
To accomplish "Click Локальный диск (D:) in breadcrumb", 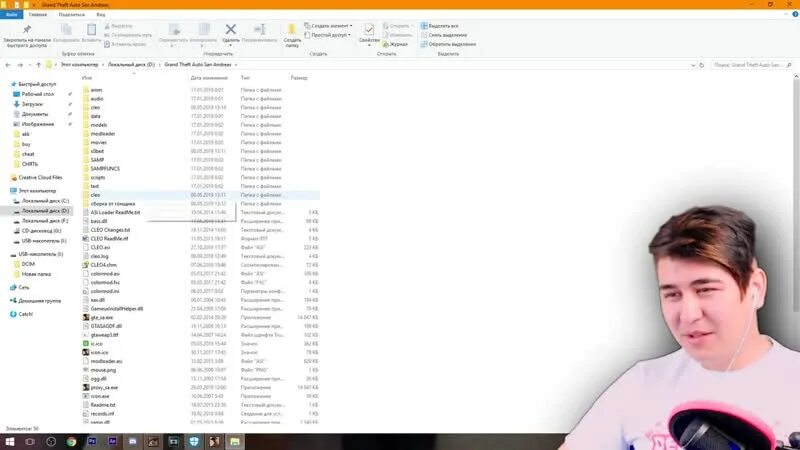I will click(131, 65).
